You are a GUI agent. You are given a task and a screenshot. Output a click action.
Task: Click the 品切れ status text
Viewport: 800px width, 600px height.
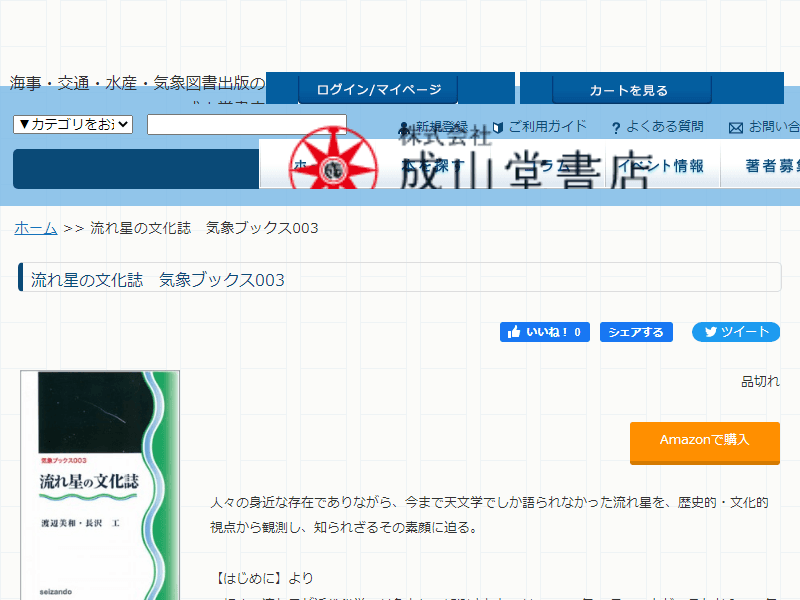tap(760, 381)
